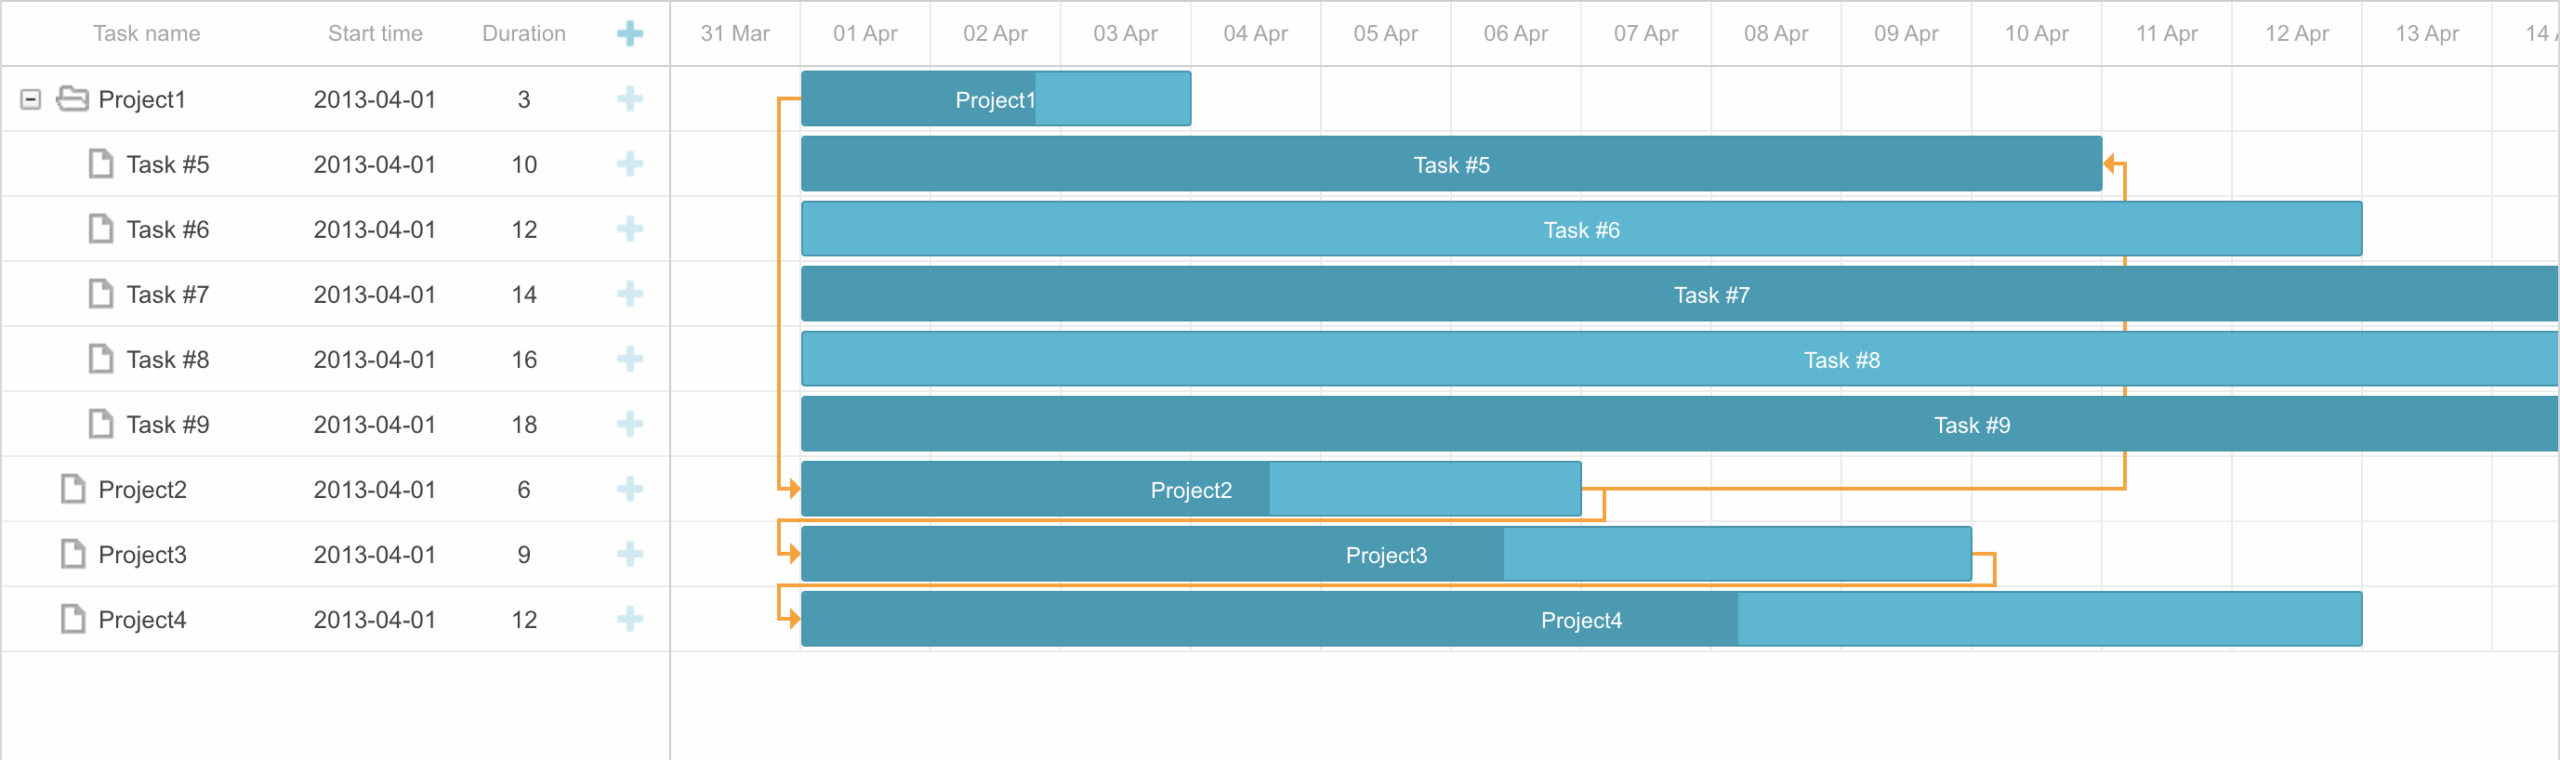Click the start date of Task #6
This screenshot has width=2560, height=760.
click(375, 229)
